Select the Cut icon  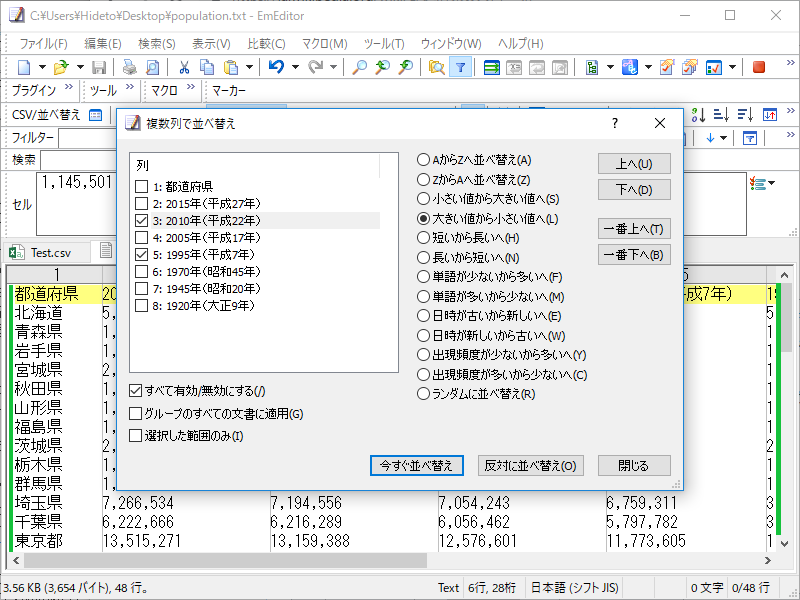(183, 67)
